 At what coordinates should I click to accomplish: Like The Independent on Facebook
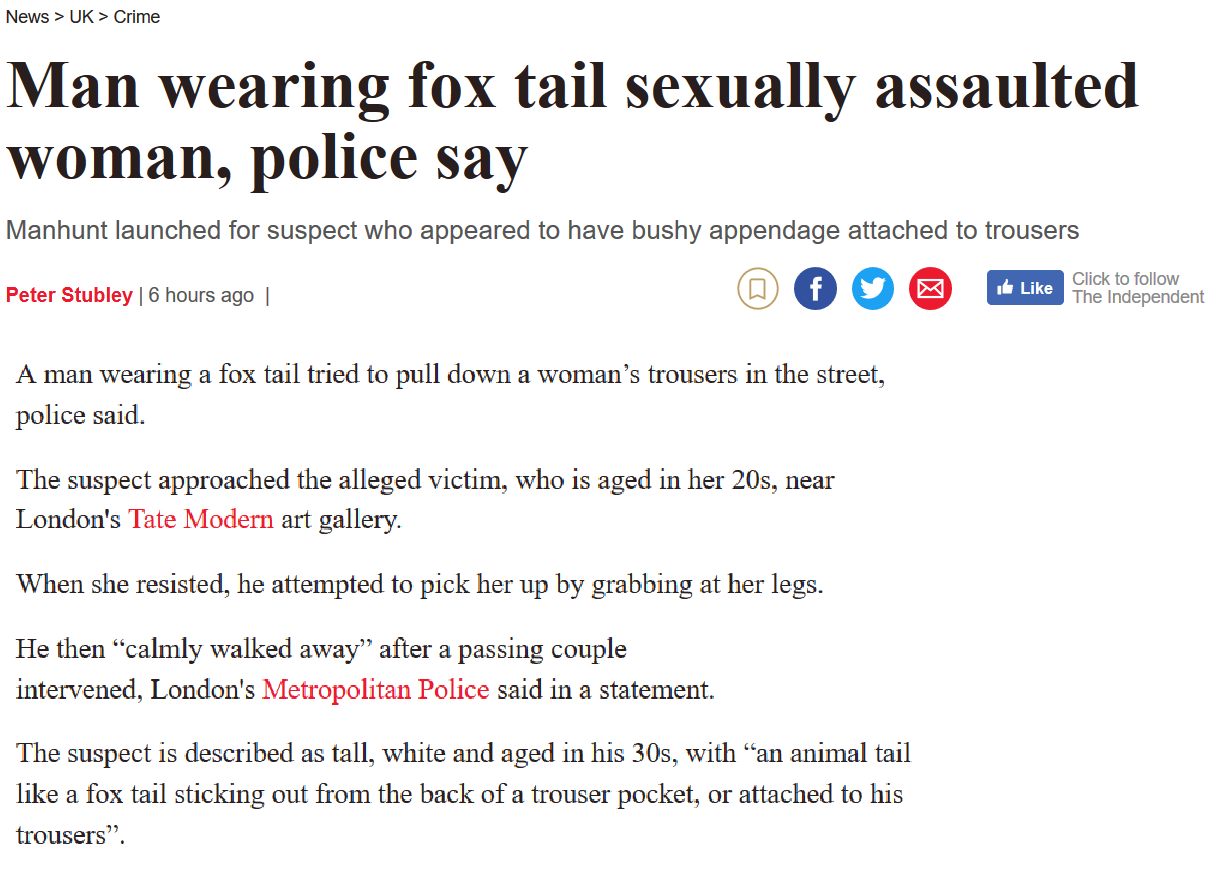pos(1024,287)
